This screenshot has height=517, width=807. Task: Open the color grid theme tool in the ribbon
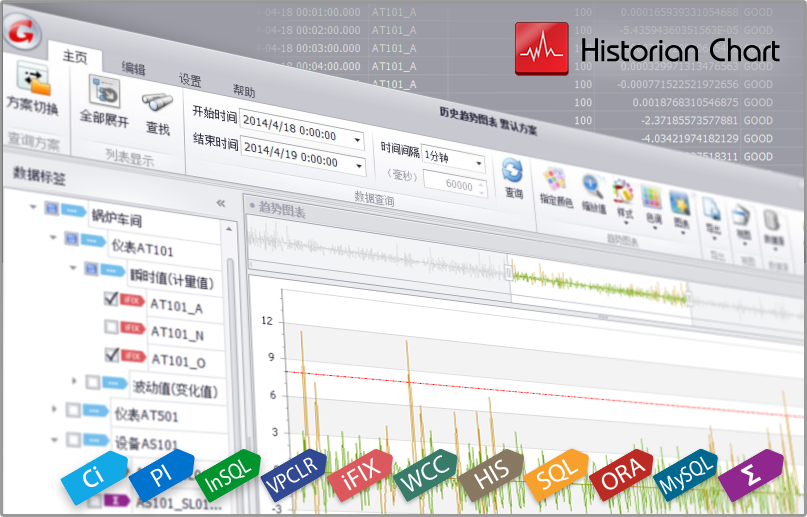point(651,199)
